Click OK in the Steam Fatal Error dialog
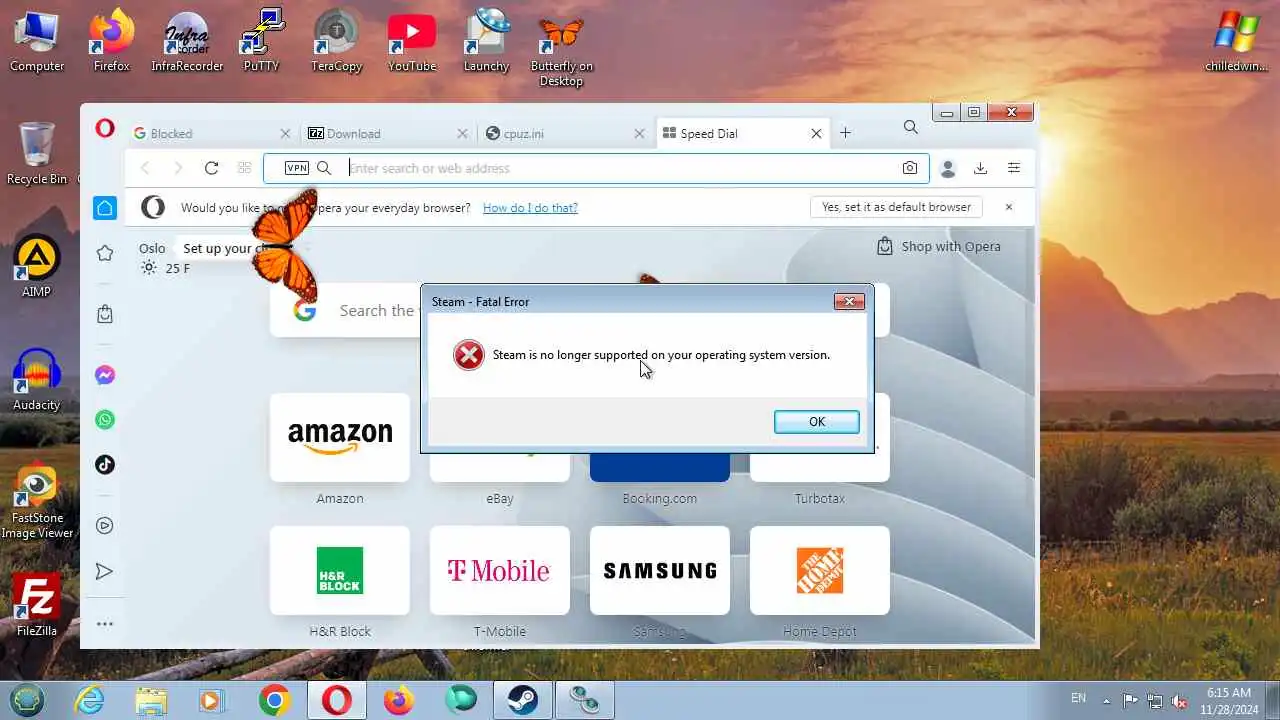The height and width of the screenshot is (720, 1280). click(816, 422)
